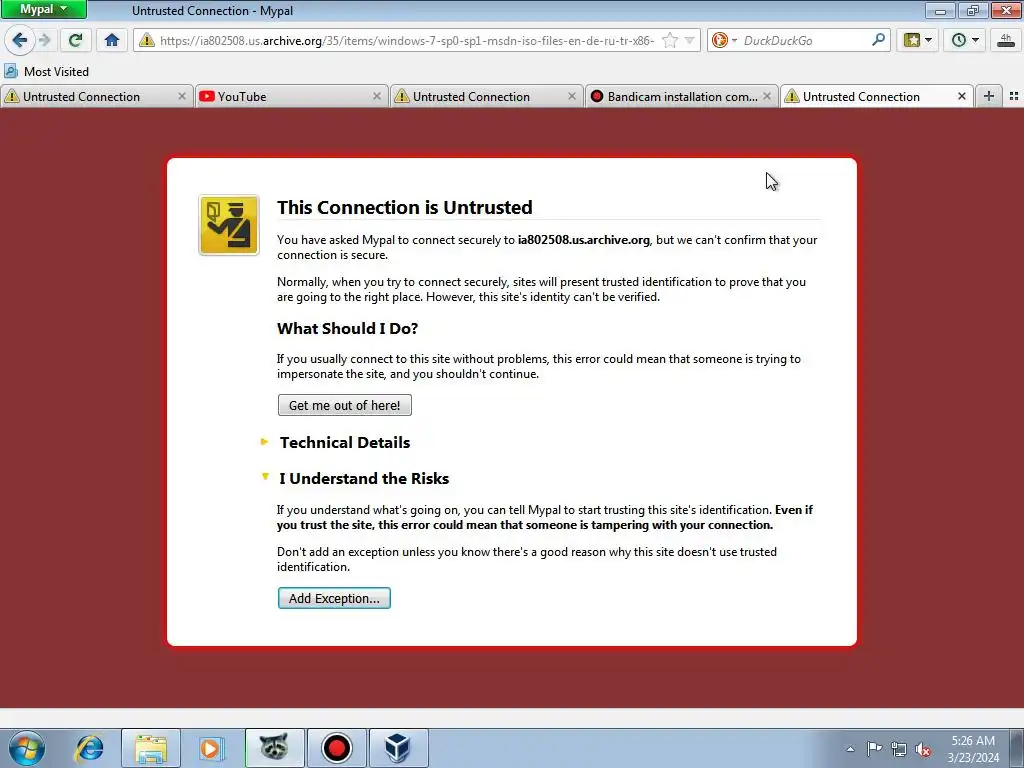
Task: Click the warning site identity icon in address bar
Action: [x=147, y=40]
